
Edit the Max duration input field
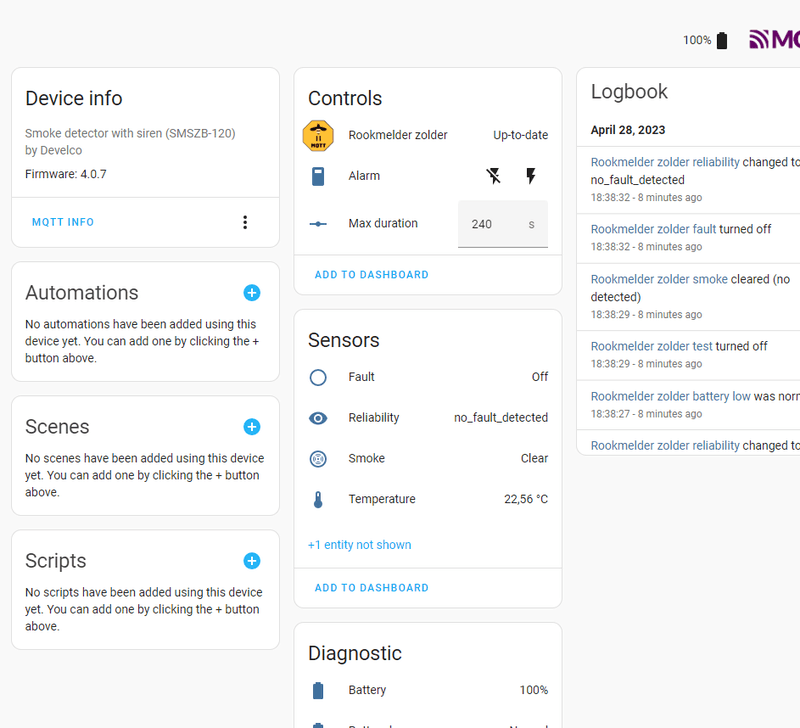(x=490, y=224)
